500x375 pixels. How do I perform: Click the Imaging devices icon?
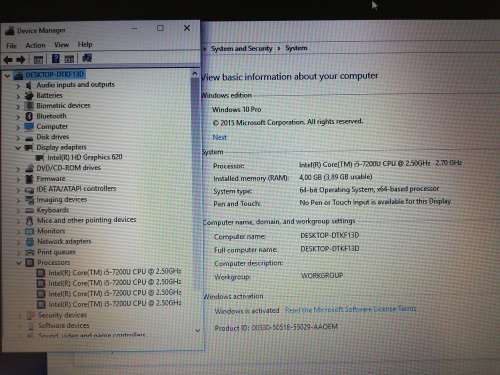click(x=29, y=200)
